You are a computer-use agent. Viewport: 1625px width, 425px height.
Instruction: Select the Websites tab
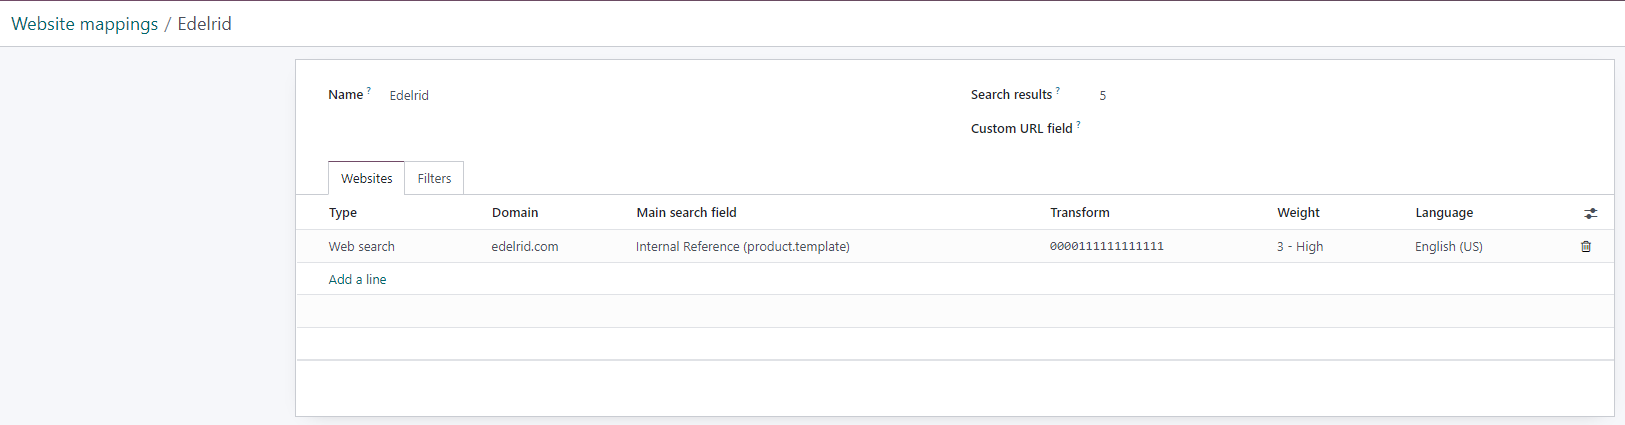[x=366, y=178]
